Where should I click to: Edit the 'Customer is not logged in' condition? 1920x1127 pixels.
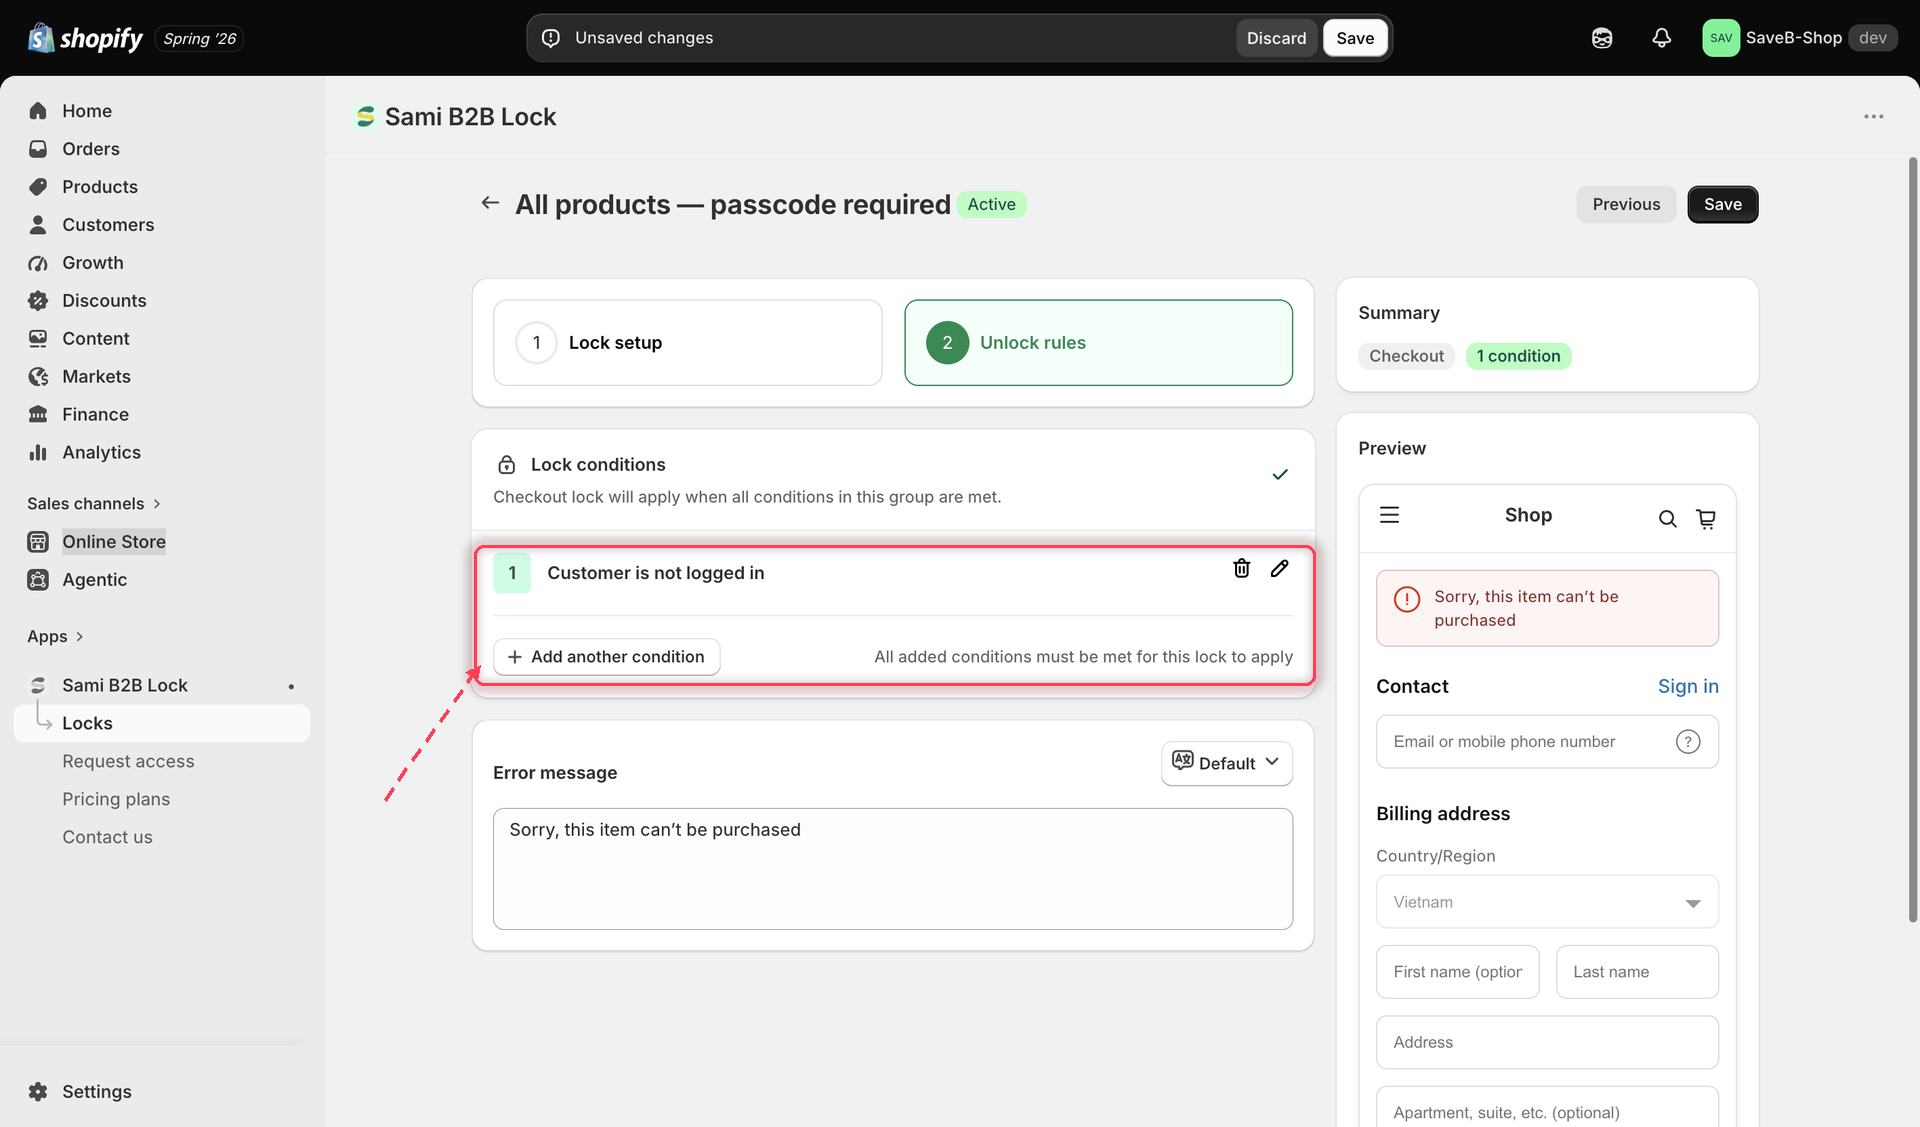click(1279, 568)
